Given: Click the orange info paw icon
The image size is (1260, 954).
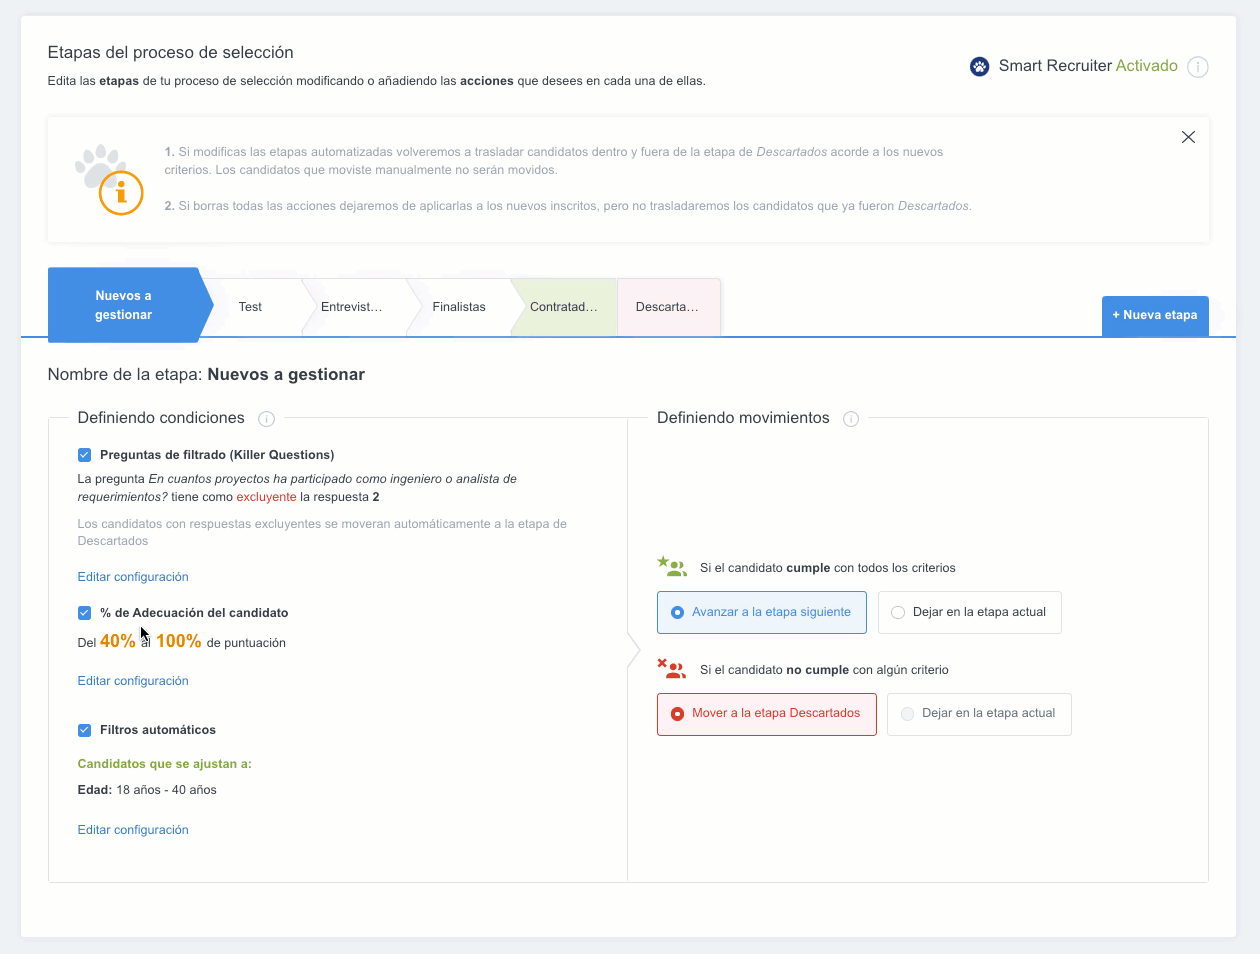Looking at the screenshot, I should [110, 180].
